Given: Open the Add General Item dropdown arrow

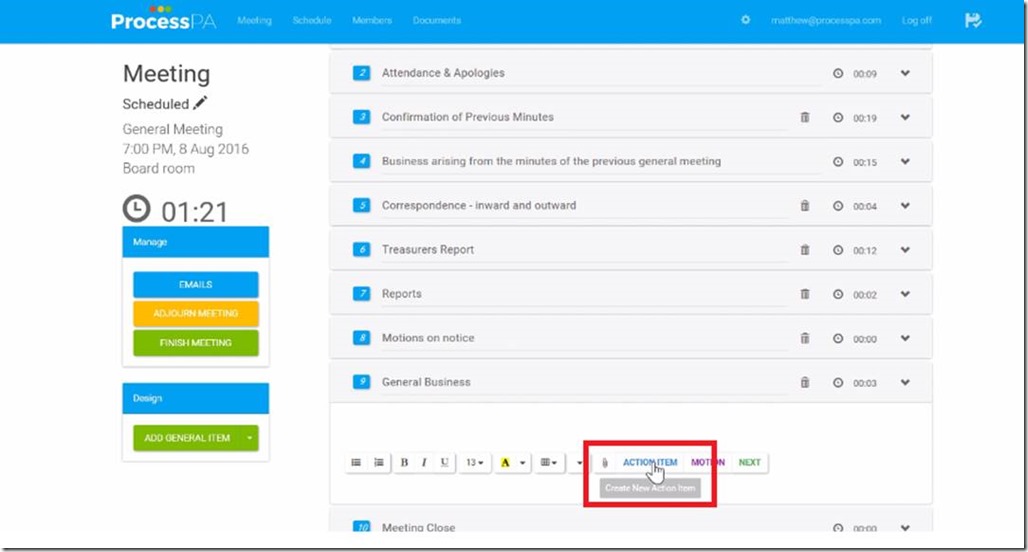Looking at the screenshot, I should click(x=250, y=438).
